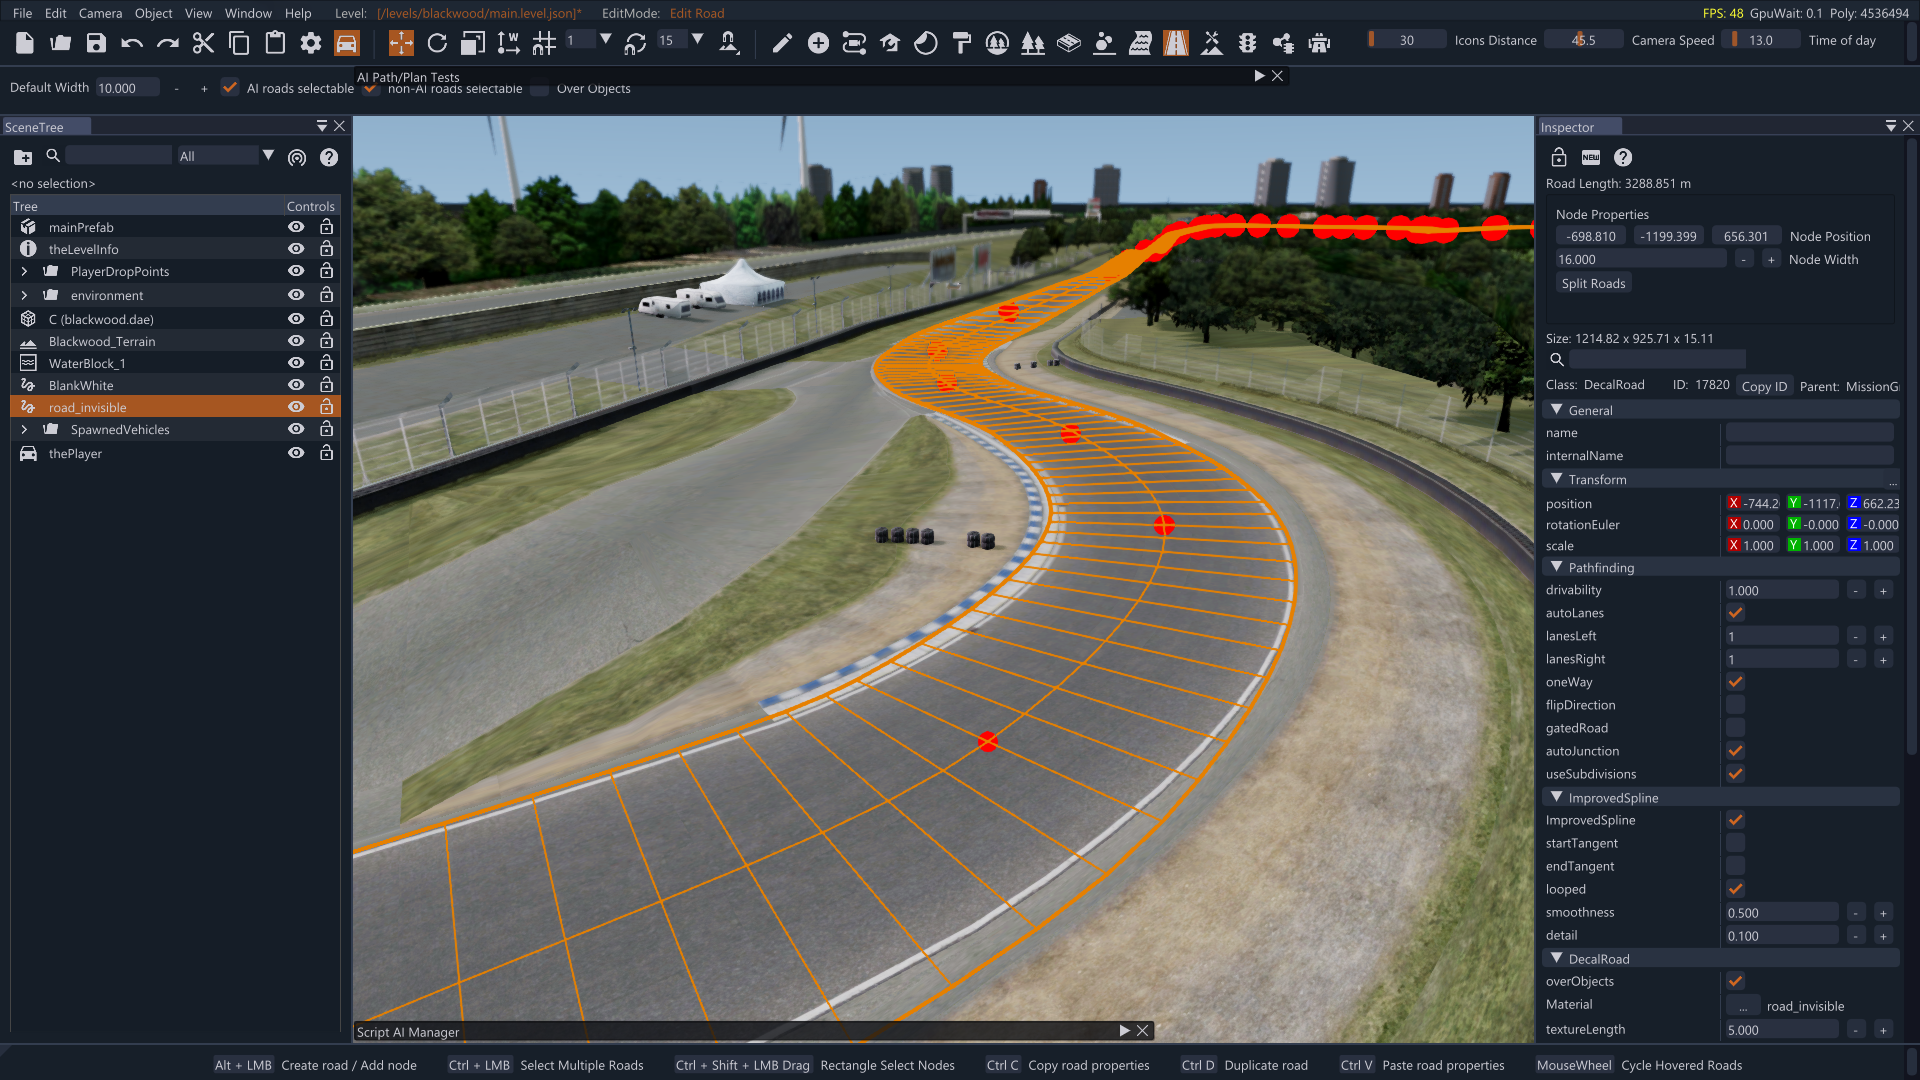1920x1080 pixels.
Task: Click the Default Width input field
Action: pyautogui.click(x=127, y=88)
